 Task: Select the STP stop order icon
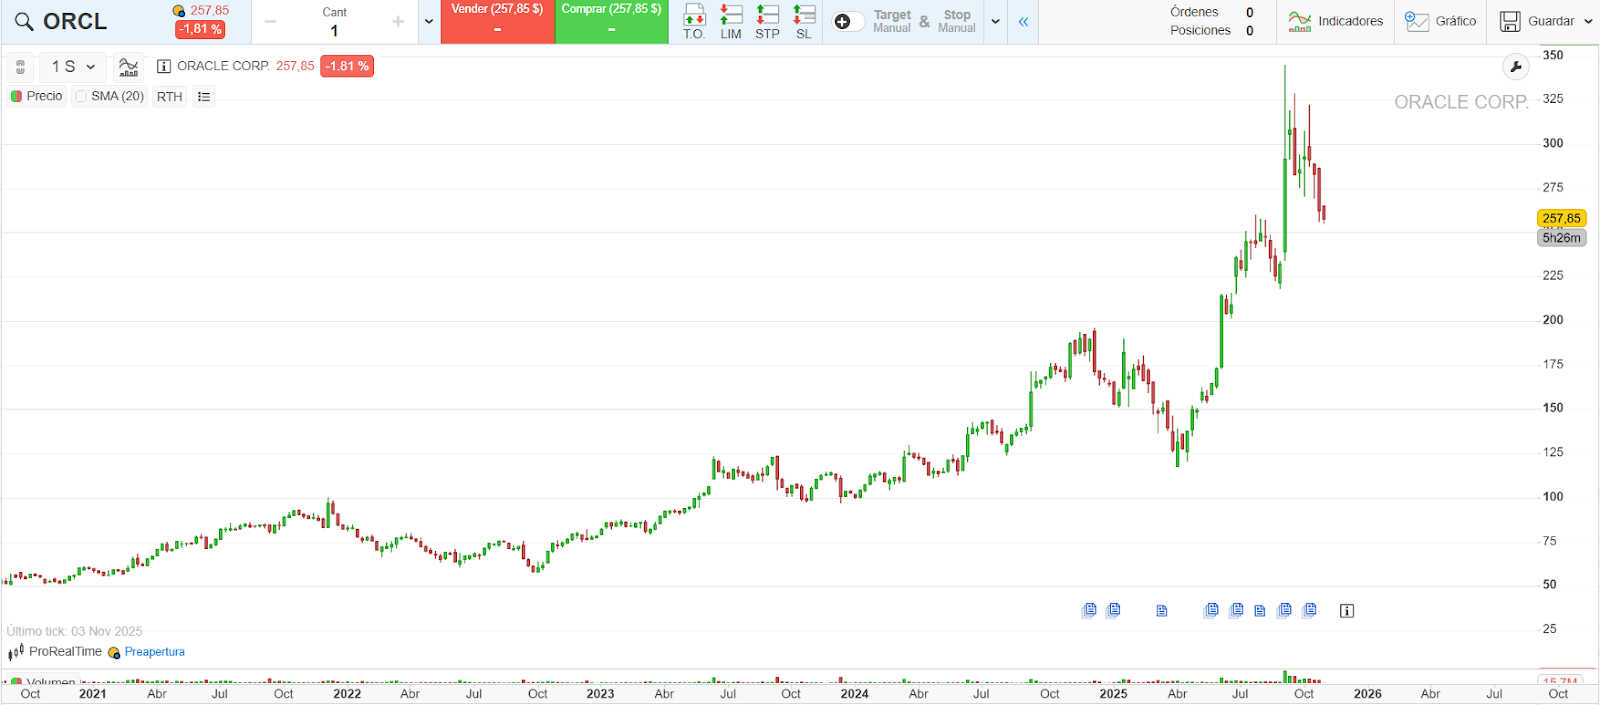[x=767, y=21]
